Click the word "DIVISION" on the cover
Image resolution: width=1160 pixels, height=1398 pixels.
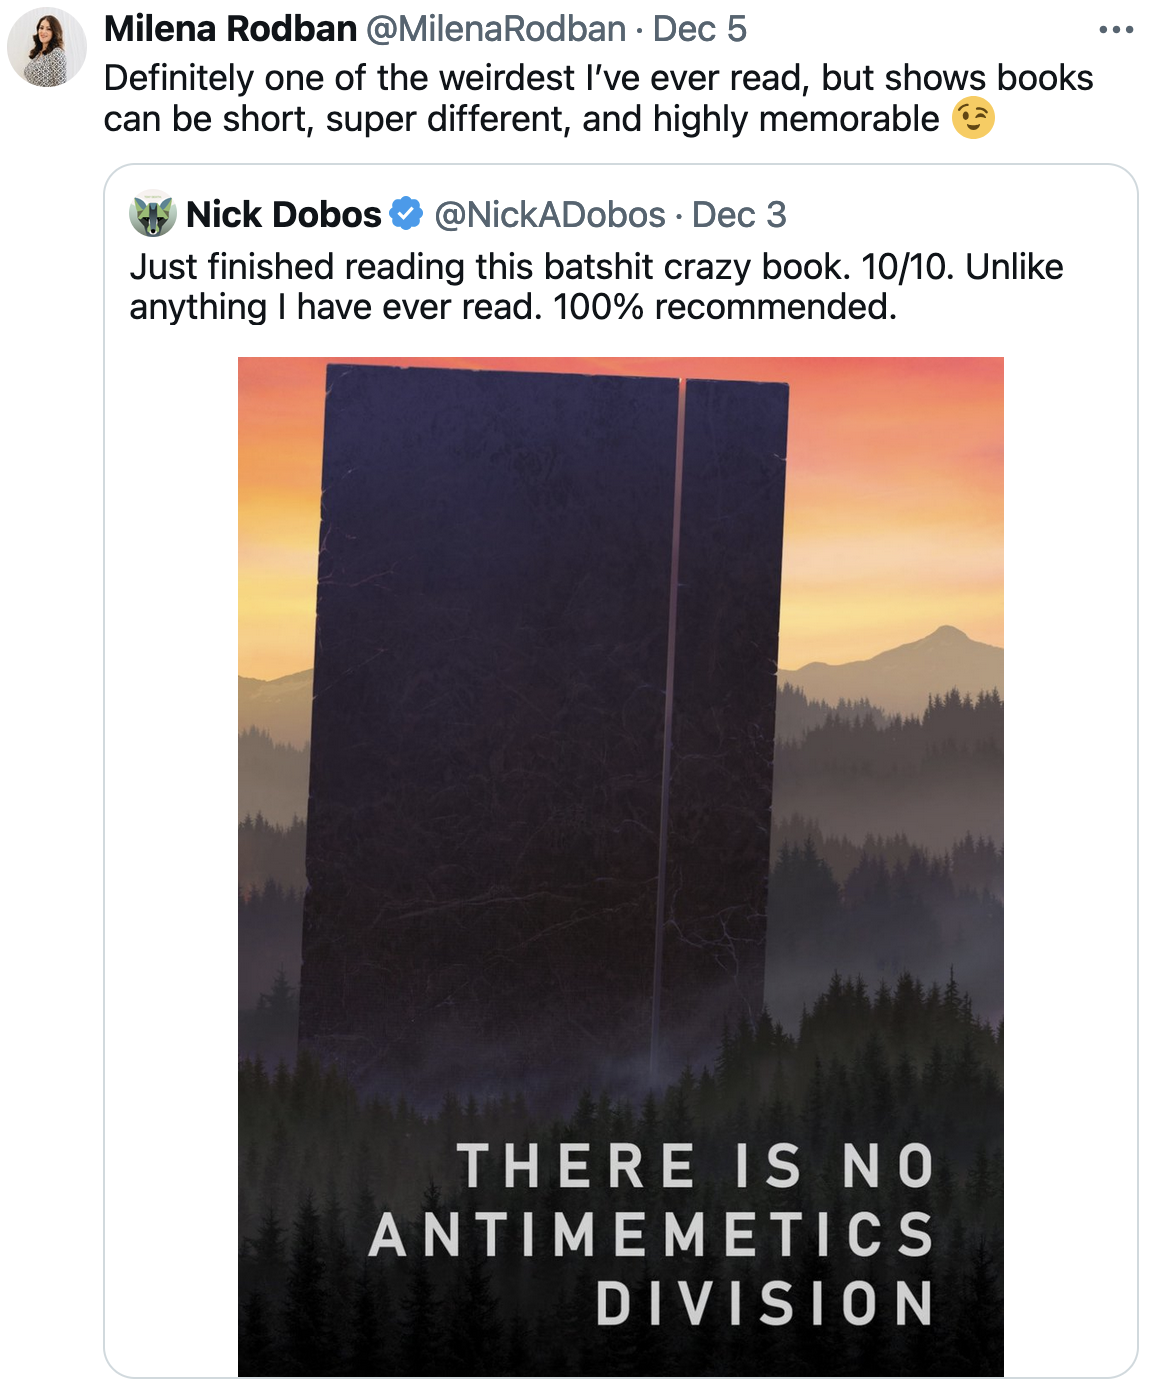(765, 1303)
